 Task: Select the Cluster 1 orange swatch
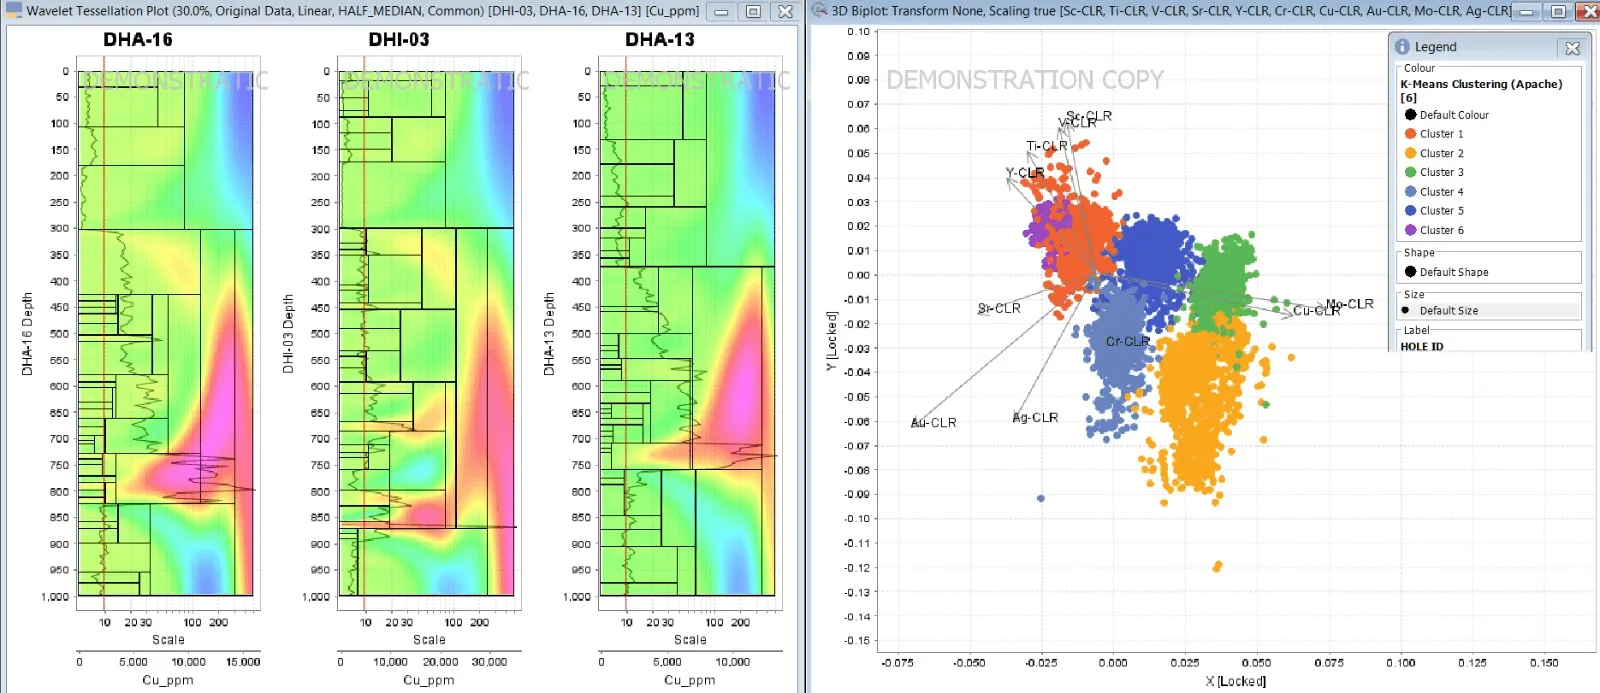click(1410, 134)
